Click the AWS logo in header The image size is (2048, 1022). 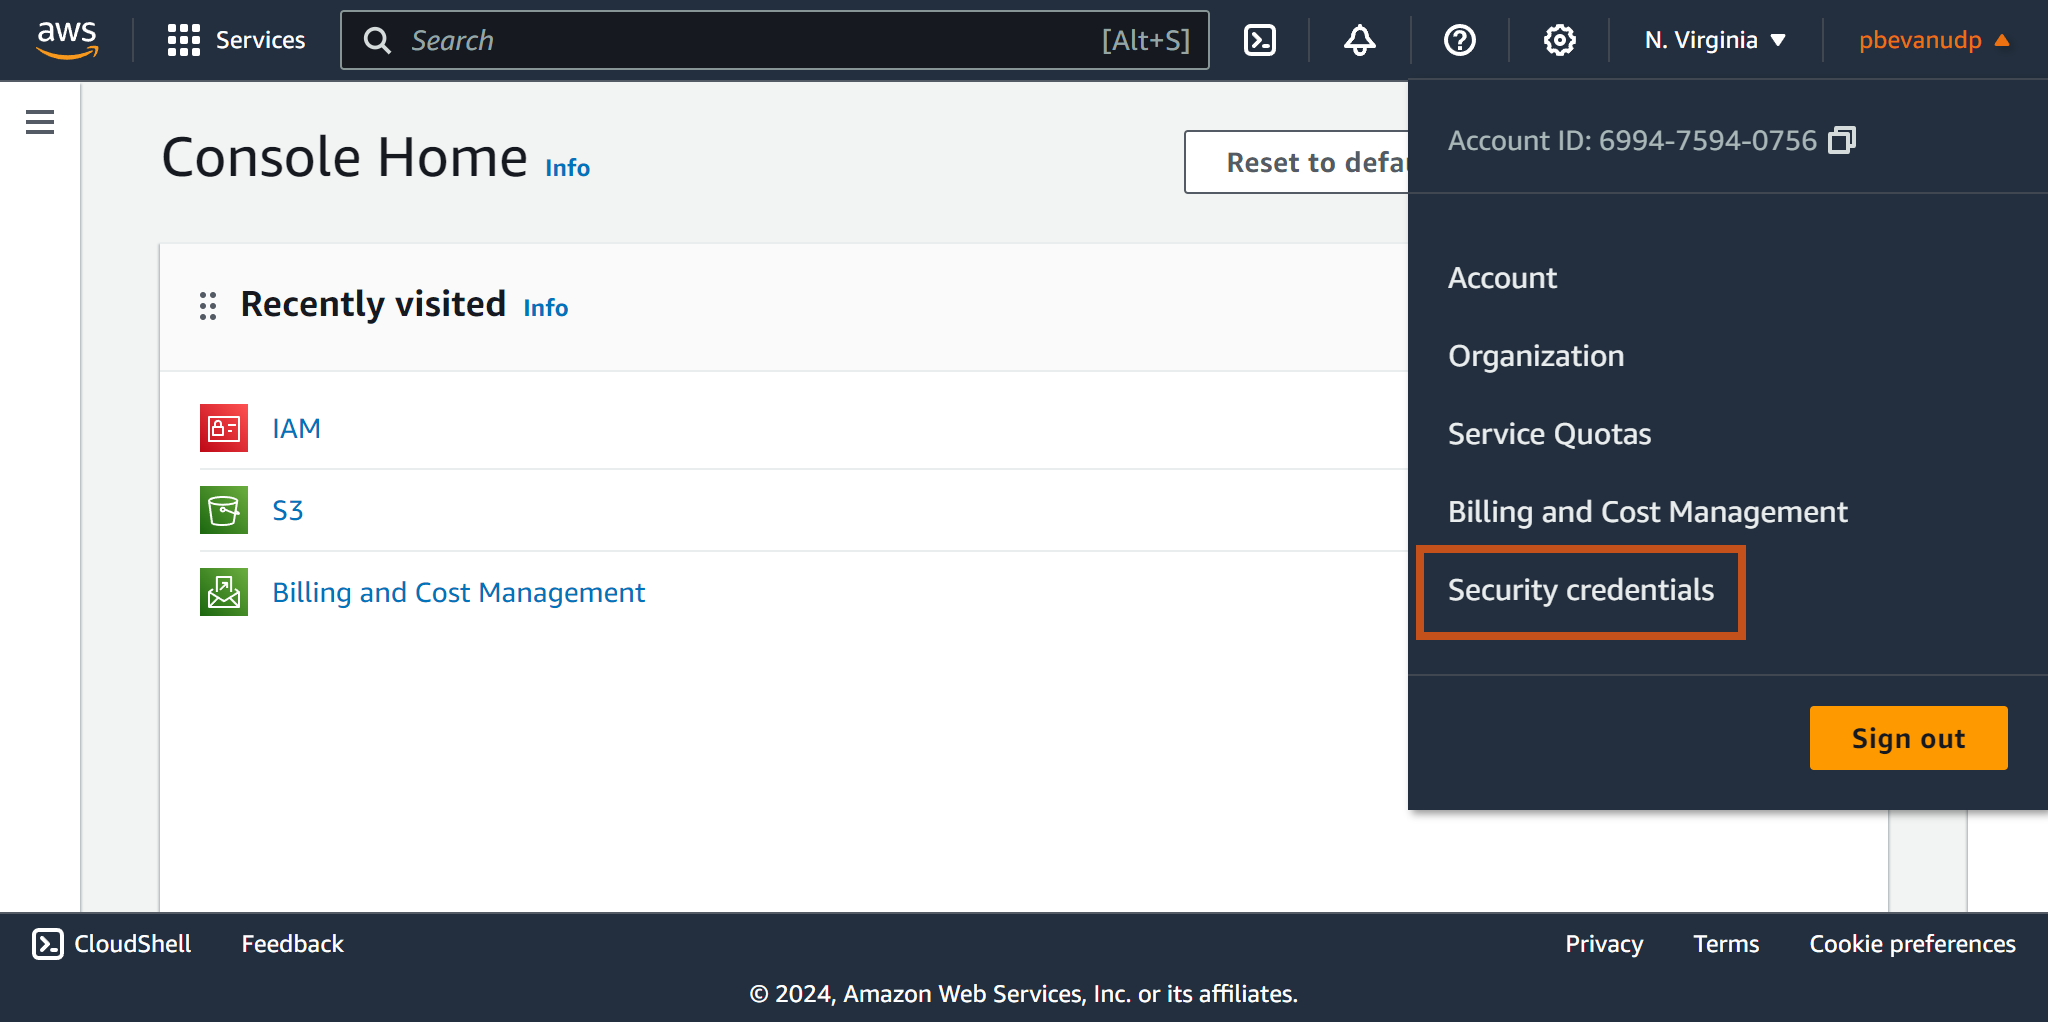[x=67, y=40]
